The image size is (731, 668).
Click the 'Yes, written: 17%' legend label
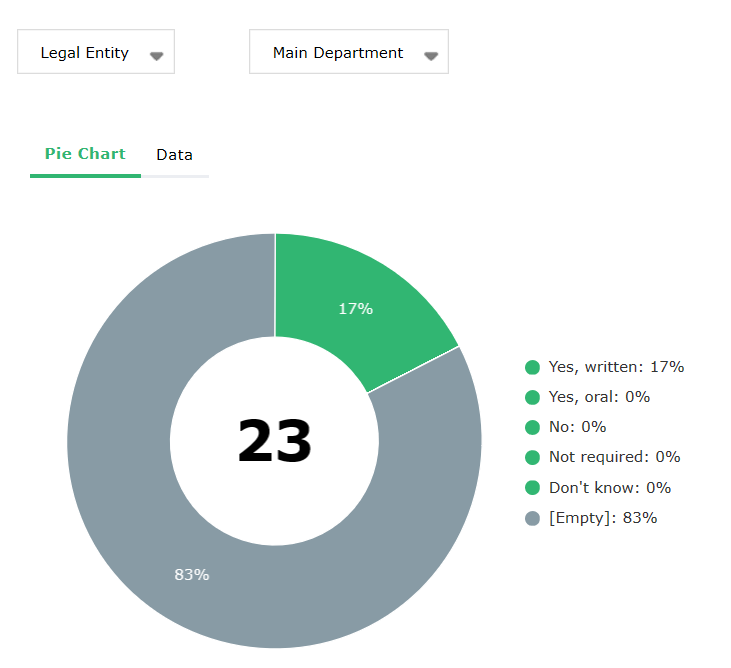[616, 367]
